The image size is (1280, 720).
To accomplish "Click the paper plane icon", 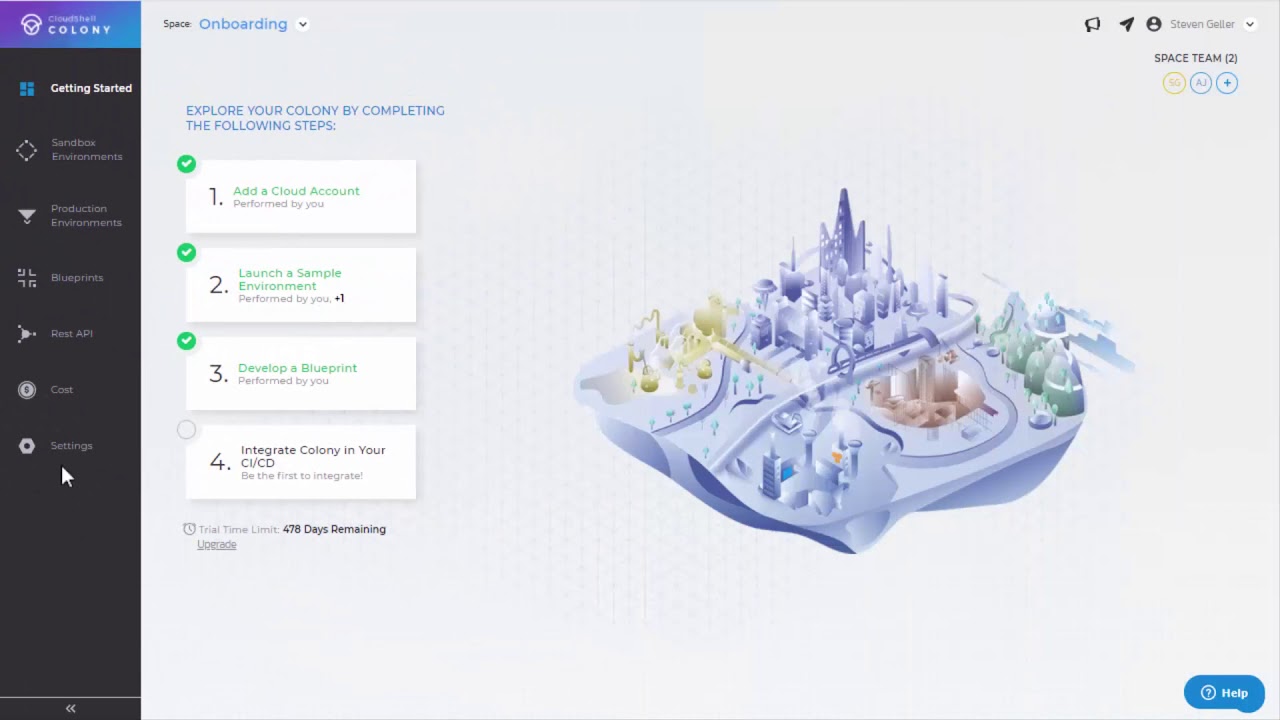I will click(x=1127, y=24).
